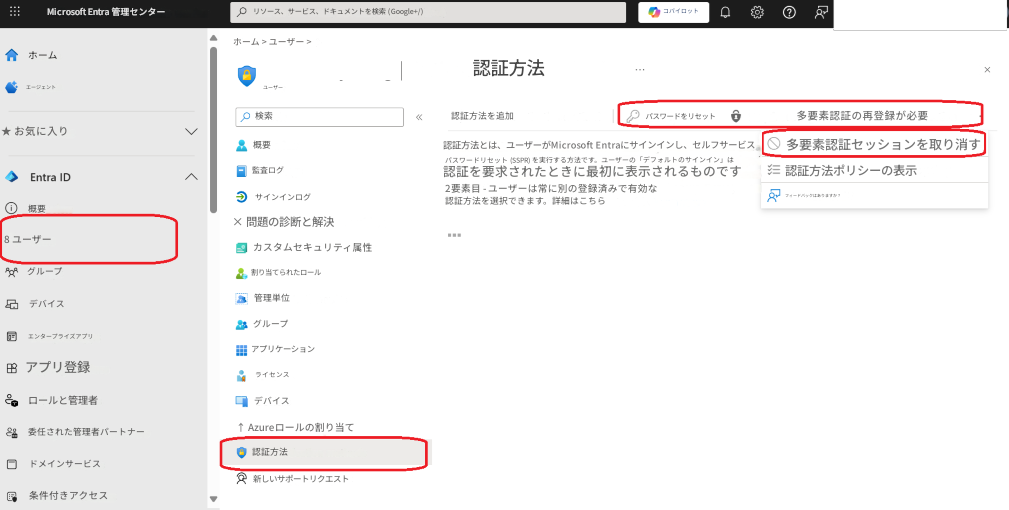Click 認証方法を追加 toolbar button
Screen dimensions: 1009x510
tap(482, 116)
